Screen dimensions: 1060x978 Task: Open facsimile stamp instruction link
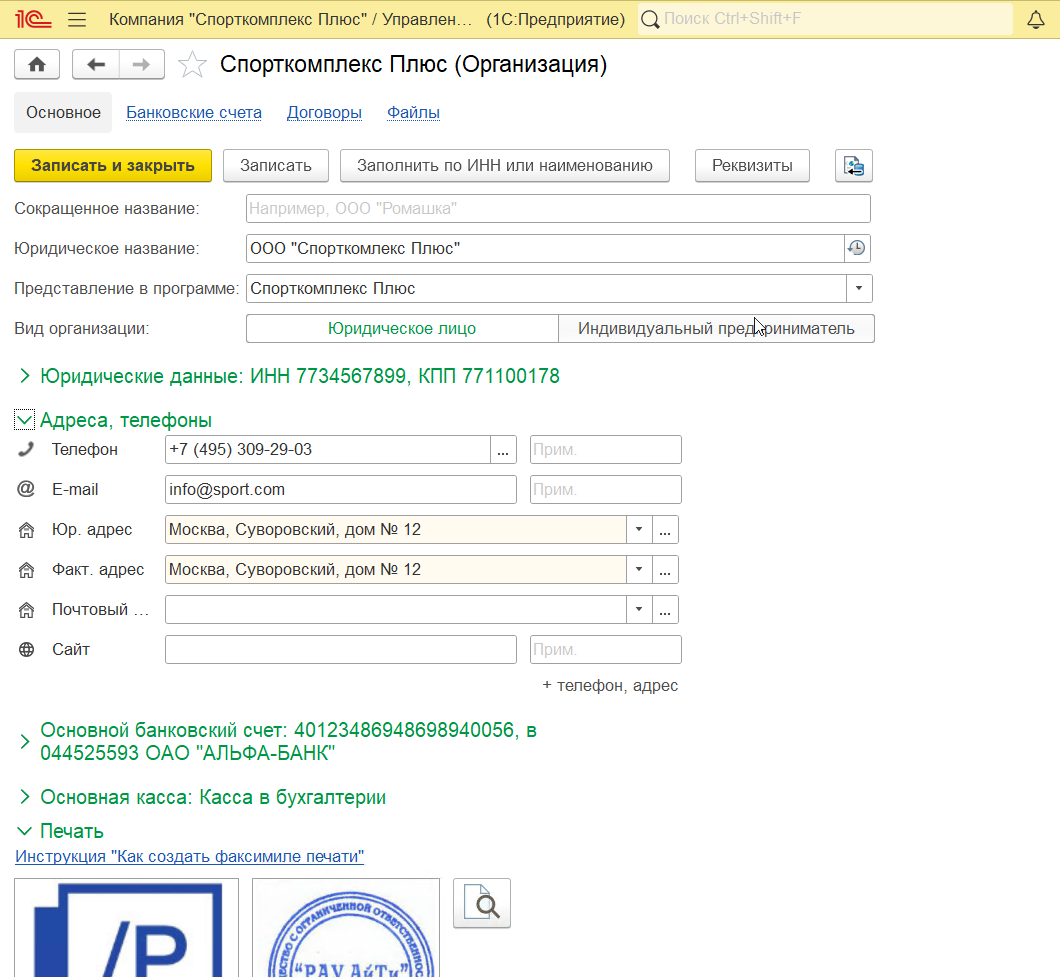tap(189, 856)
